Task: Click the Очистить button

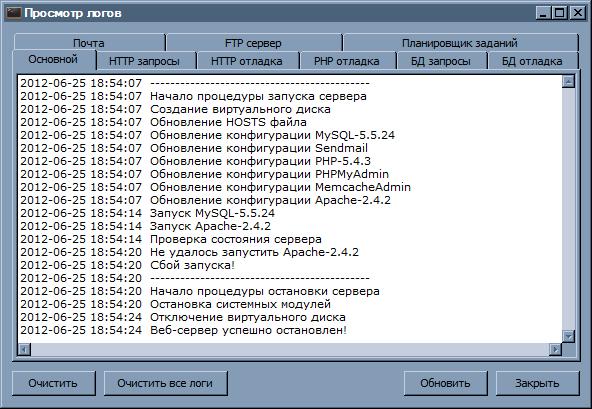Action: [53, 383]
